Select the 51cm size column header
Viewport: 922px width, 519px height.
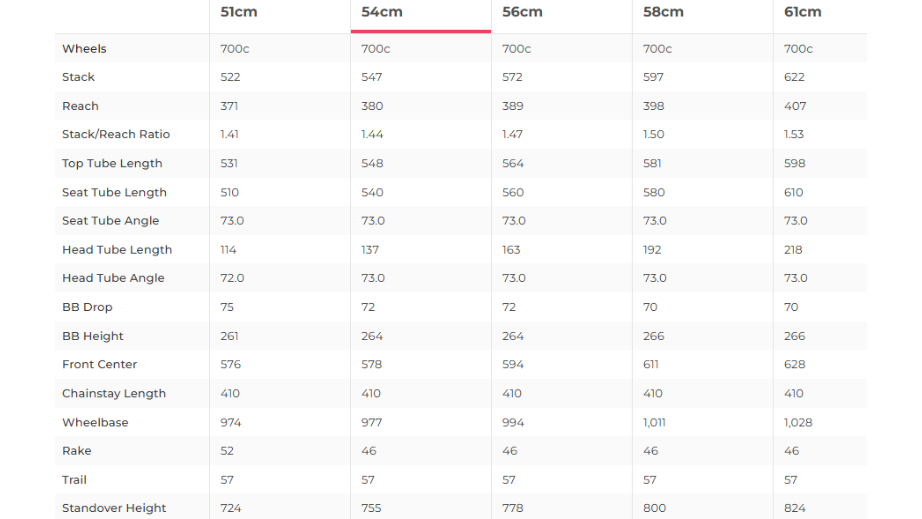click(x=237, y=12)
